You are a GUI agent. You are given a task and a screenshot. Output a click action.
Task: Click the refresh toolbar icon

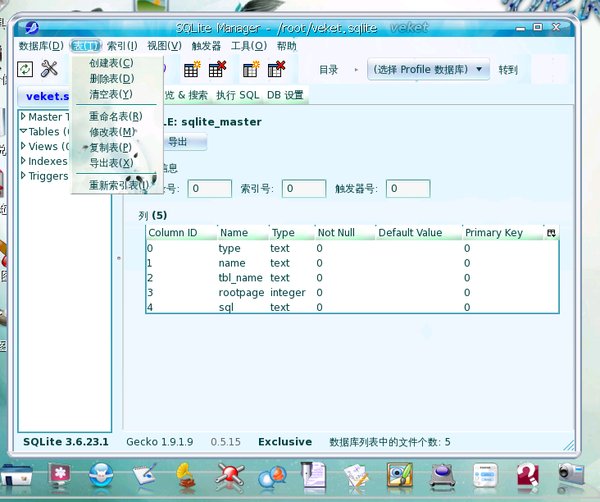click(26, 69)
